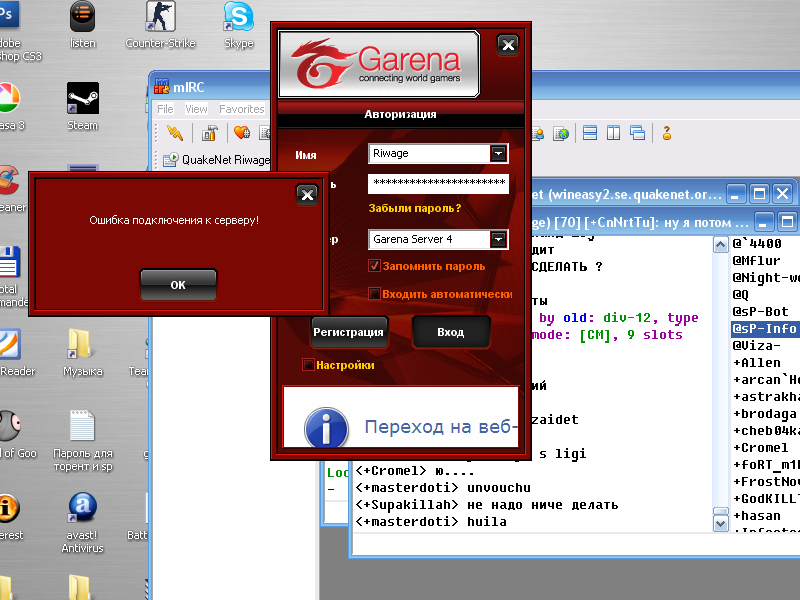Select @Mflur in the nick list

(756, 260)
